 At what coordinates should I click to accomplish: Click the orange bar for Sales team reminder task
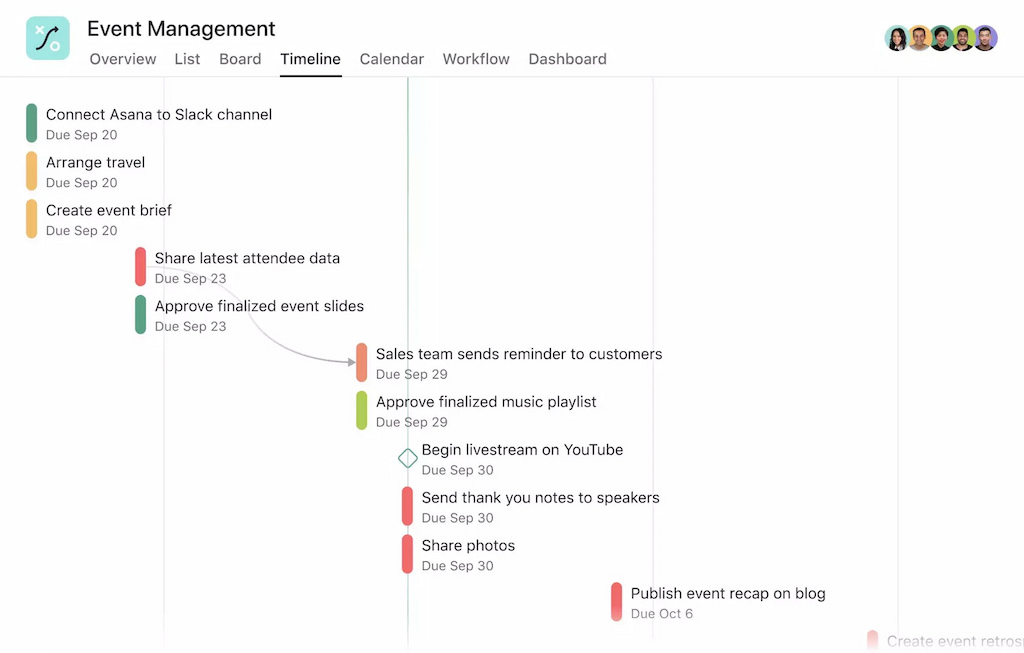click(361, 363)
